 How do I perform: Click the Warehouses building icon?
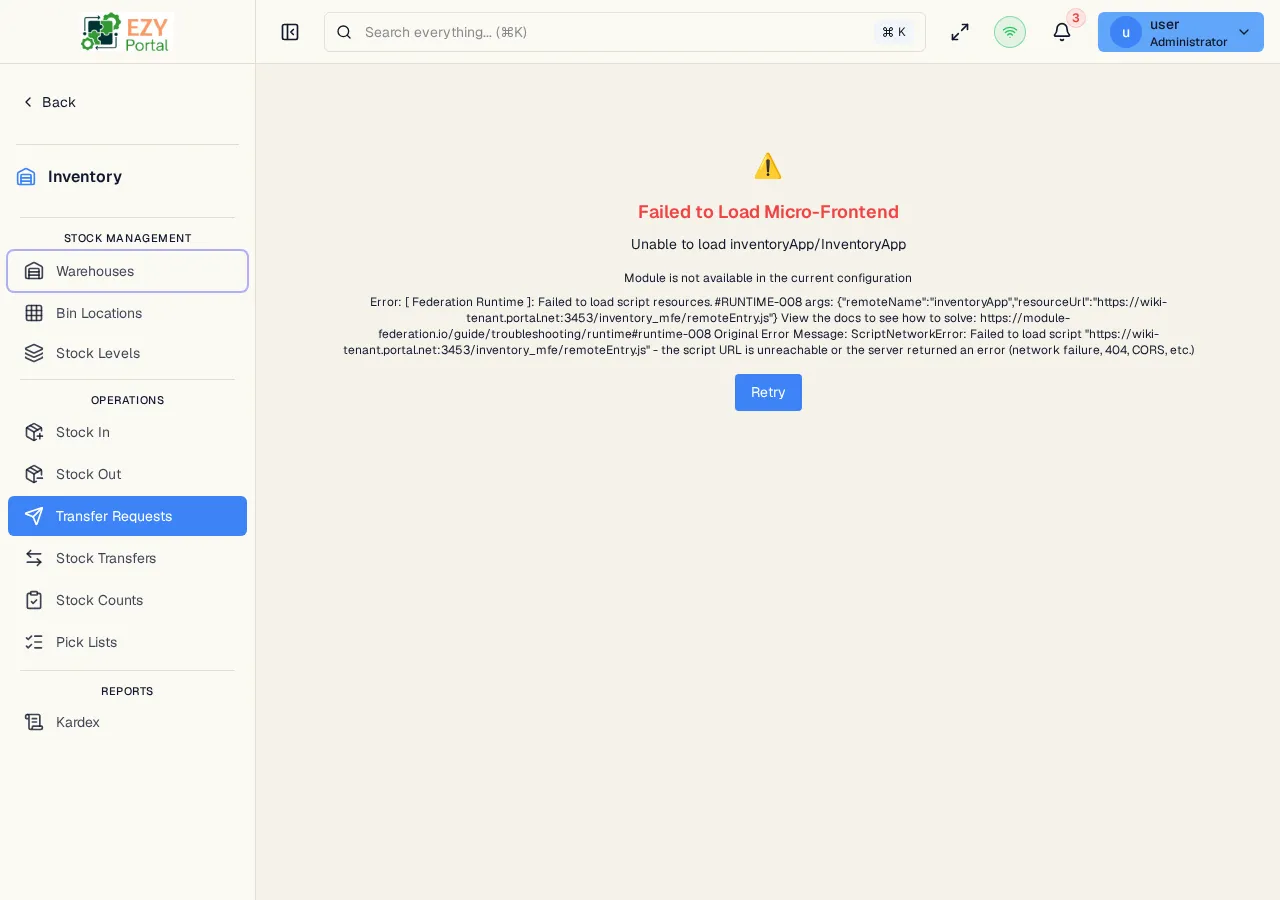click(34, 271)
